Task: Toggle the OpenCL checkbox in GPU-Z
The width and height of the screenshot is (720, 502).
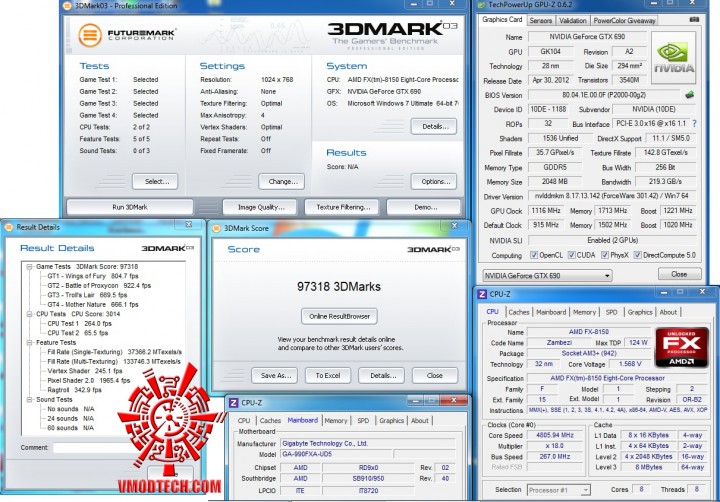Action: (534, 255)
